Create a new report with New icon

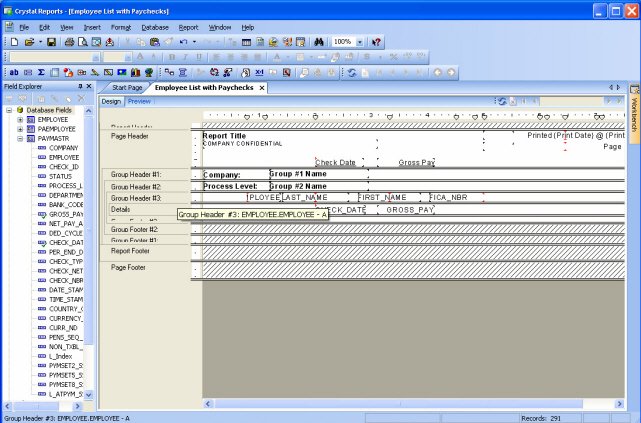pos(14,42)
